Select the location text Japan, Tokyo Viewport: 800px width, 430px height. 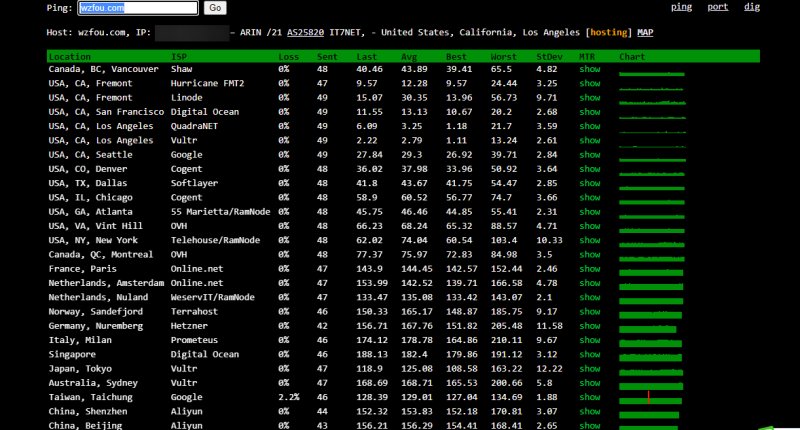click(80, 369)
